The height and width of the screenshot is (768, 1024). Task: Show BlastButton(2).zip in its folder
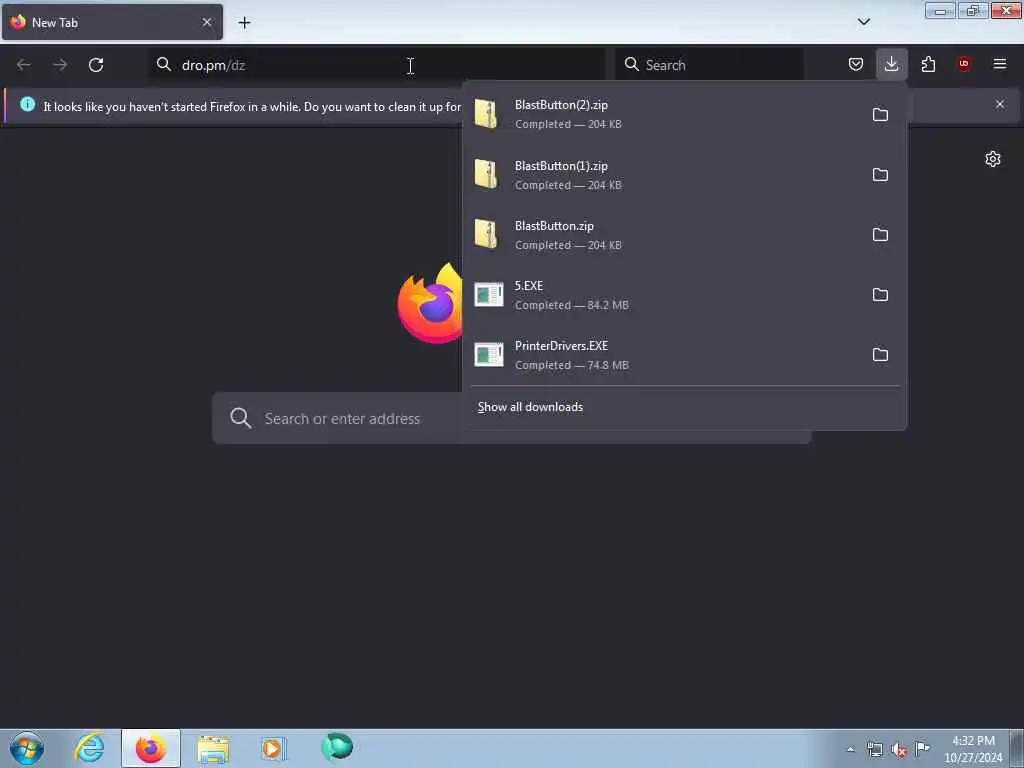pyautogui.click(x=880, y=114)
